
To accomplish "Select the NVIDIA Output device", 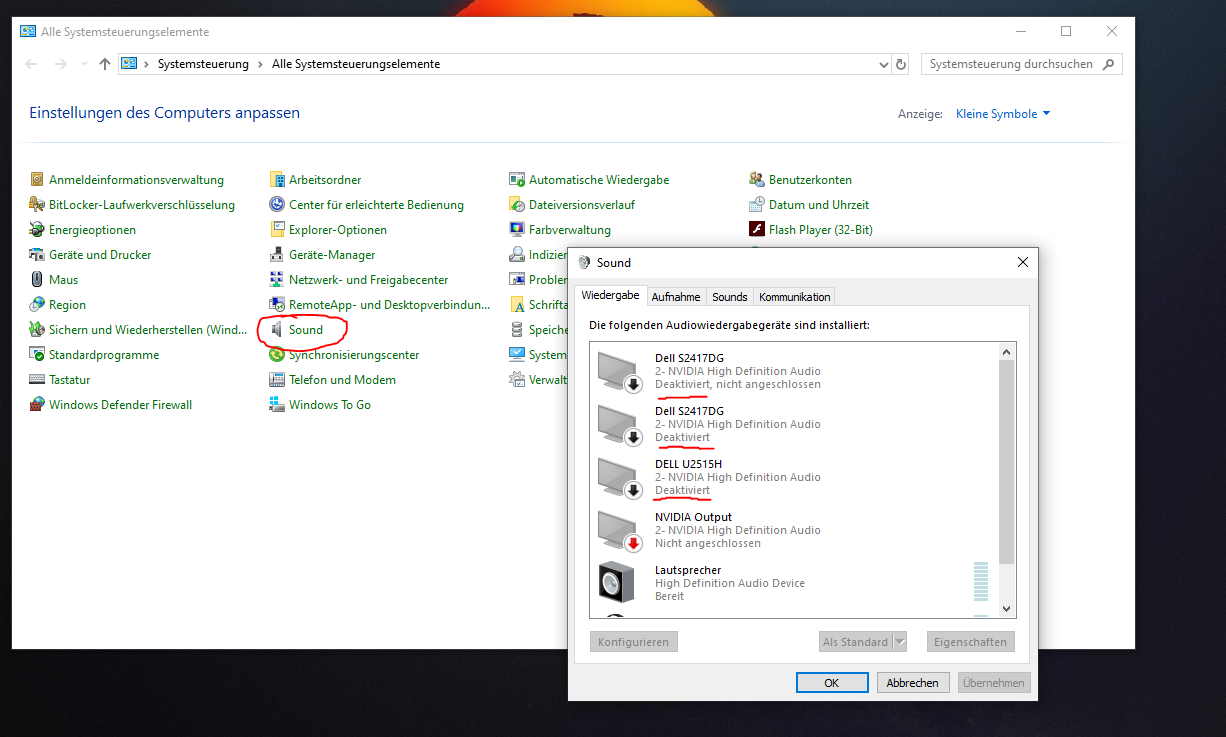I will coord(795,530).
